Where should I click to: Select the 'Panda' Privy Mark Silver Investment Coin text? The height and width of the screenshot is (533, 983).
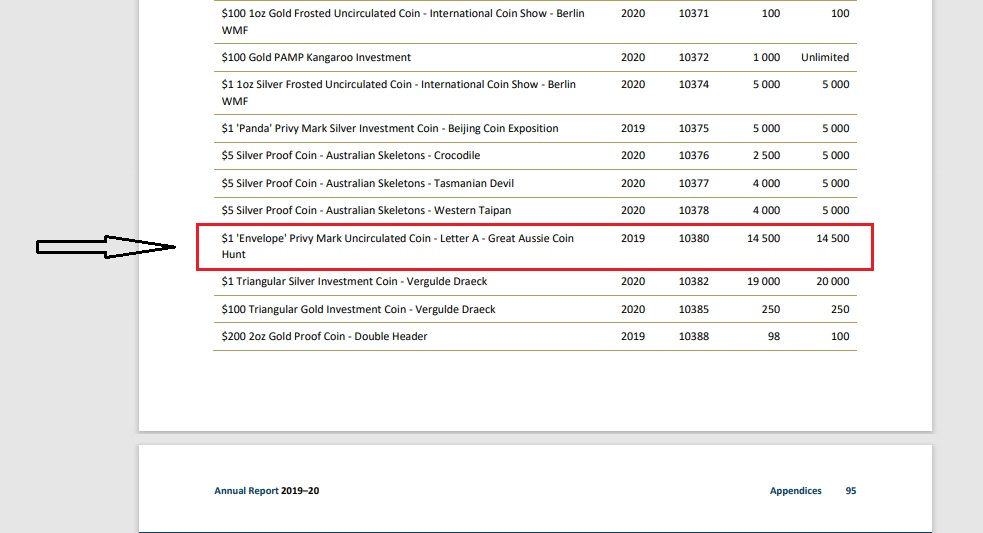click(390, 129)
